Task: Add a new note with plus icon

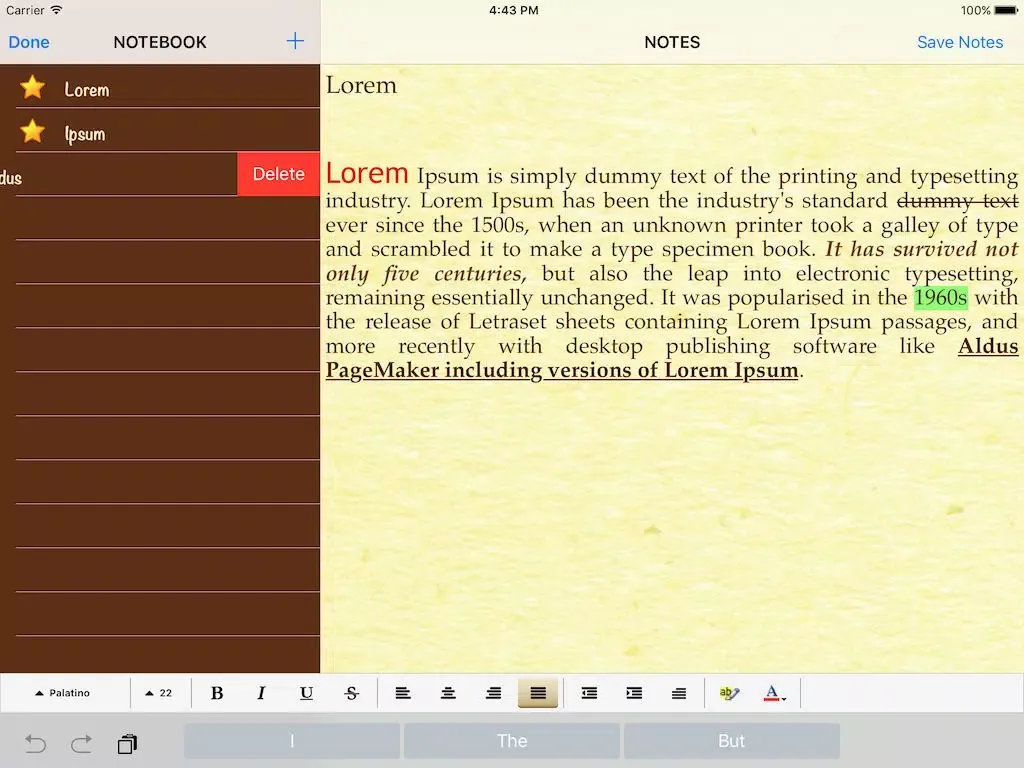Action: [x=295, y=41]
